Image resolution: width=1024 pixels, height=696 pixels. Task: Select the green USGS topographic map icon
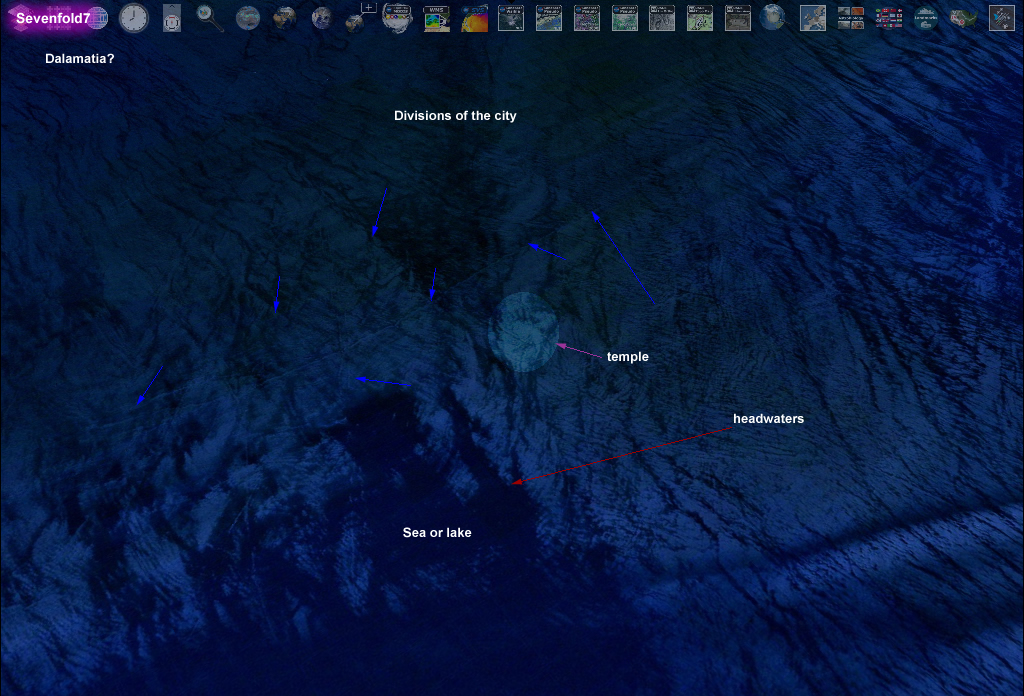click(x=699, y=18)
